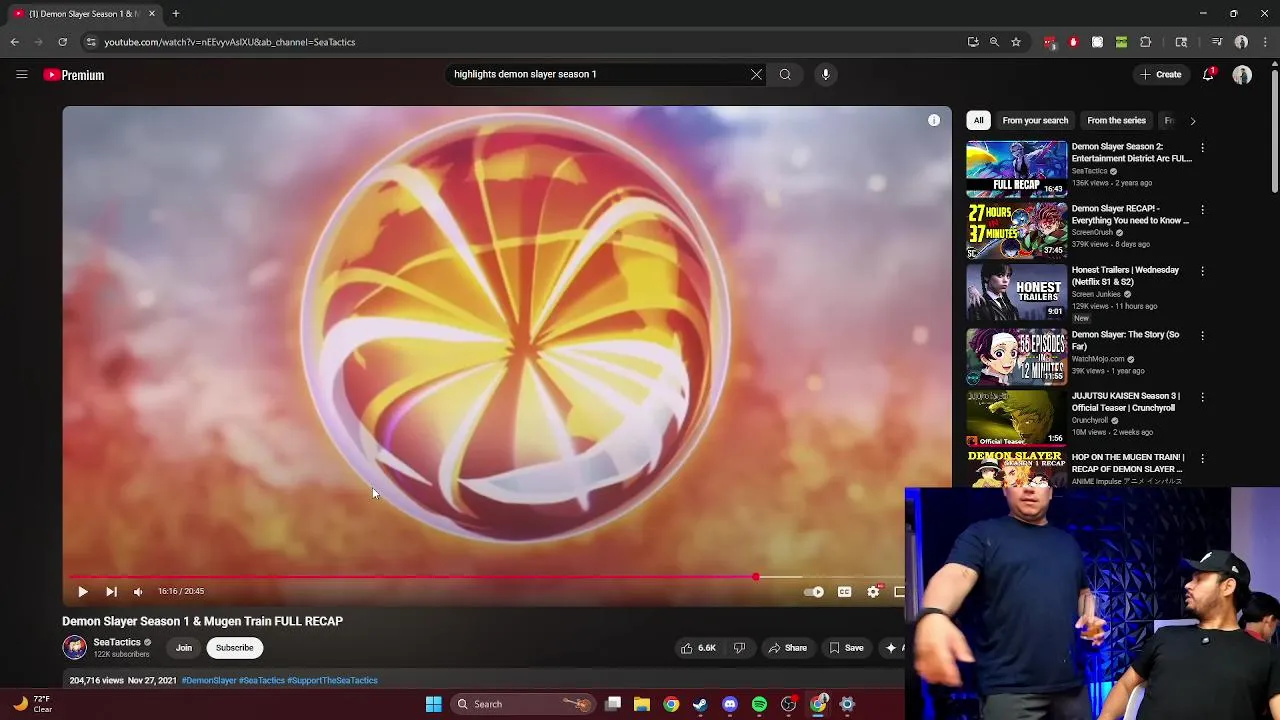
Task: Open Entertainment District Arc recap thumbnail
Action: tap(1016, 169)
